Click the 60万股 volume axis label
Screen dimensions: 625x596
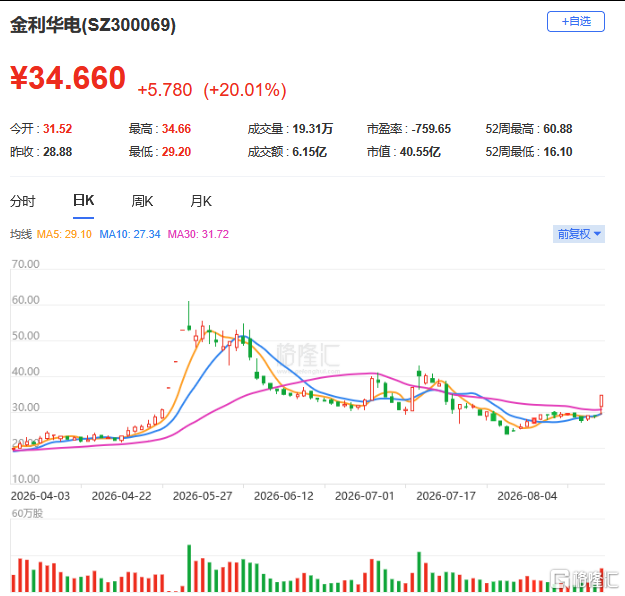[27, 513]
